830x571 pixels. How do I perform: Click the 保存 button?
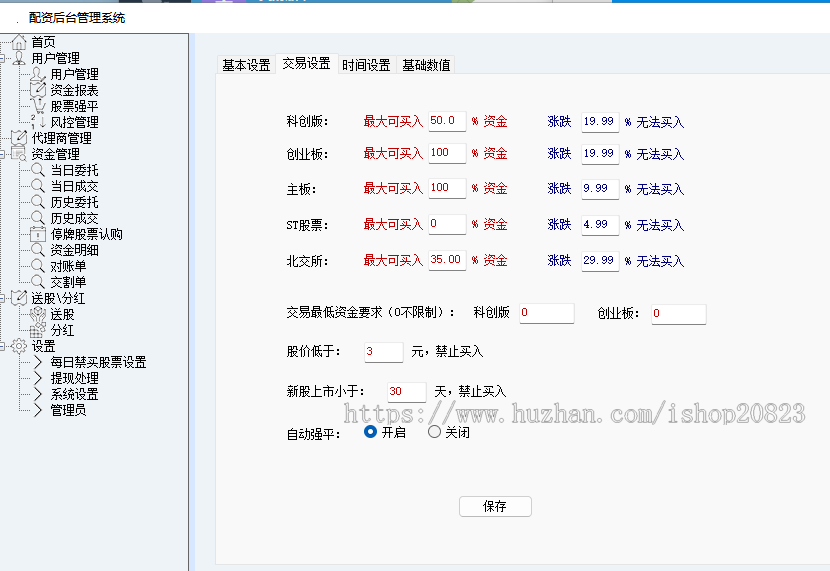click(x=495, y=506)
